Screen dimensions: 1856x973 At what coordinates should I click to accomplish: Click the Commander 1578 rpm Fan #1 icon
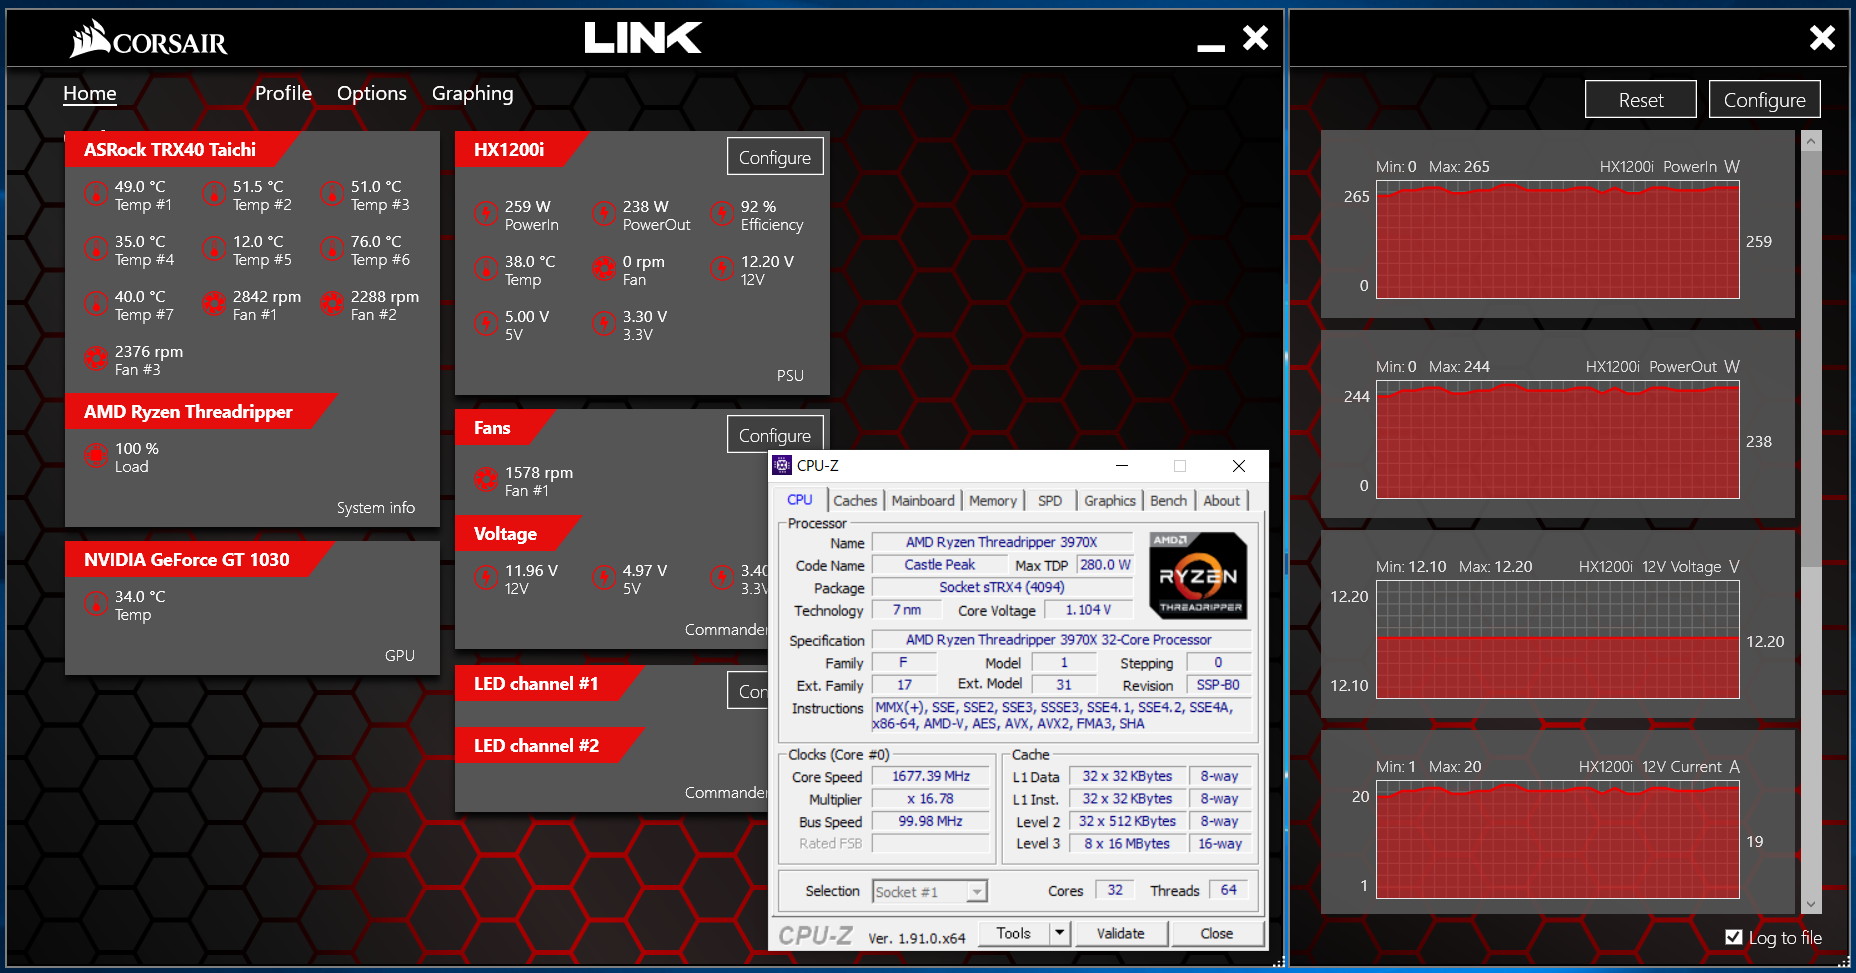[x=486, y=480]
